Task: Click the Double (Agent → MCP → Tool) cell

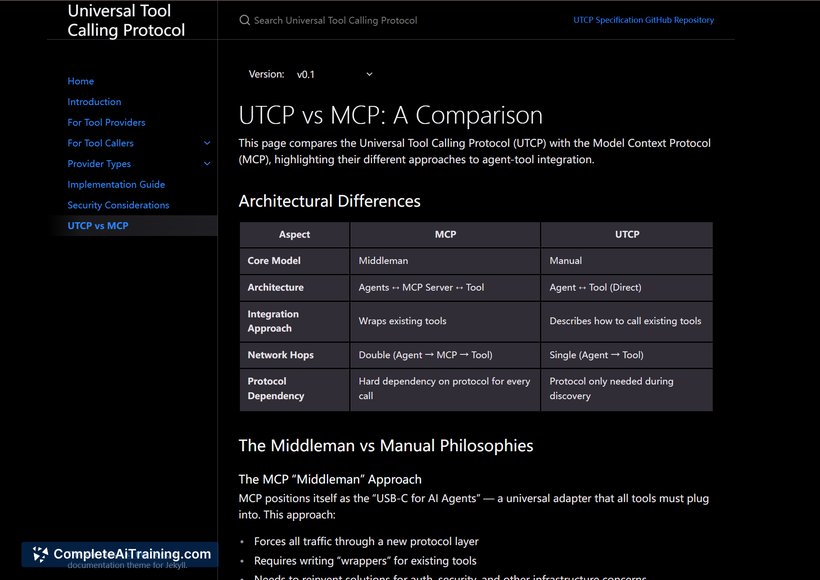Action: tap(445, 355)
